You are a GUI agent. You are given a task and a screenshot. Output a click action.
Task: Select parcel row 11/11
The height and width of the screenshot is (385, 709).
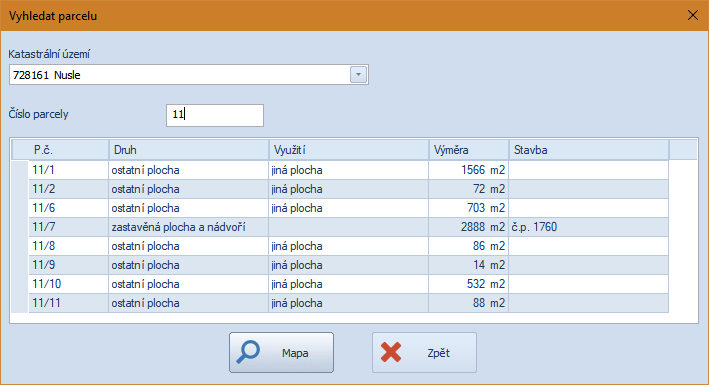pos(348,303)
